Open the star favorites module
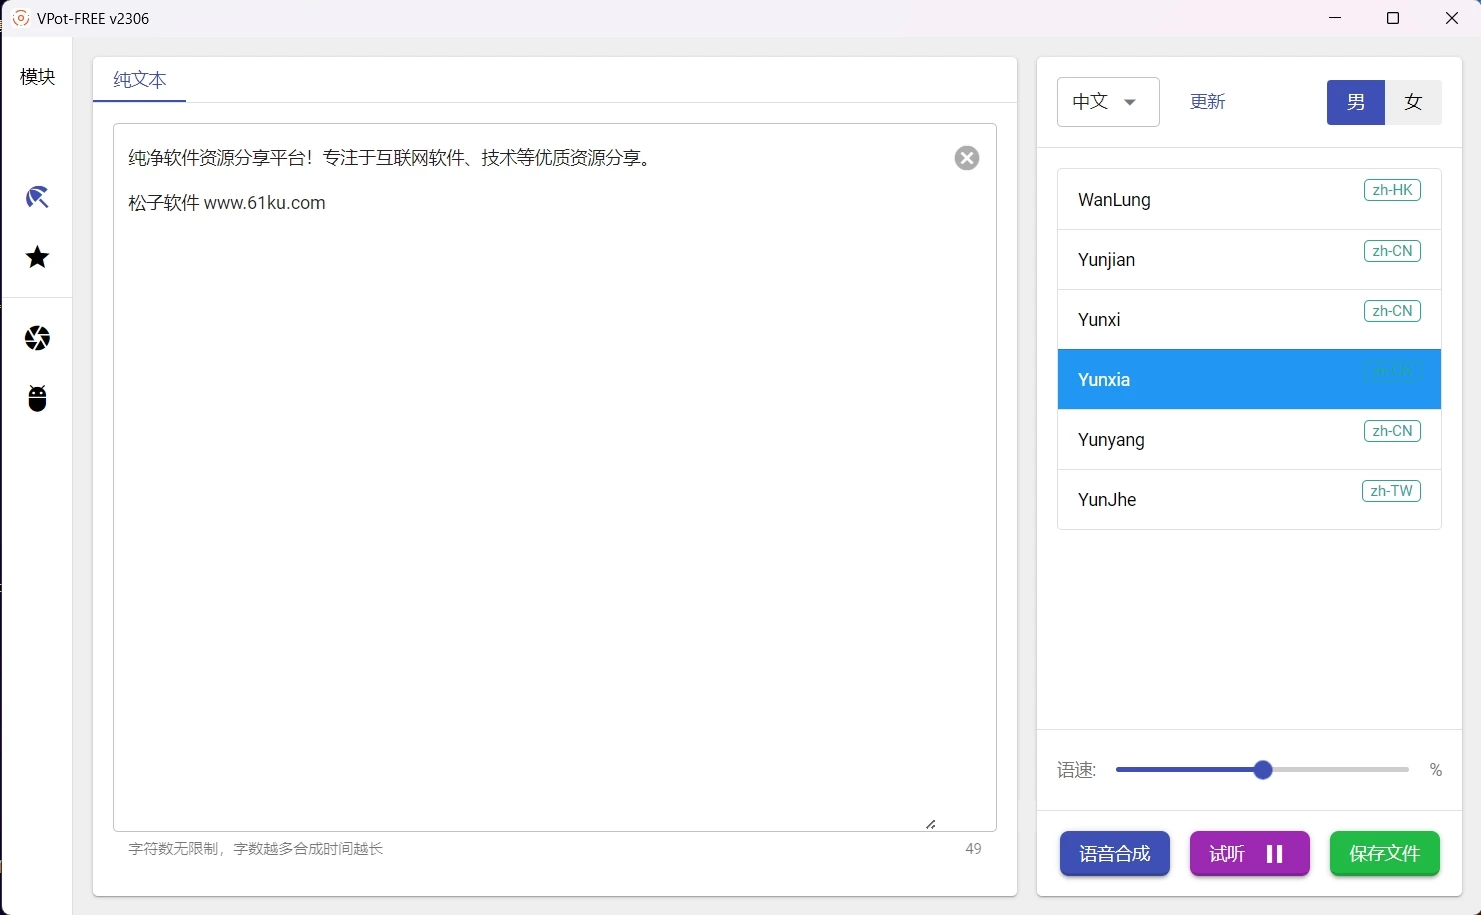1481x915 pixels. click(37, 257)
